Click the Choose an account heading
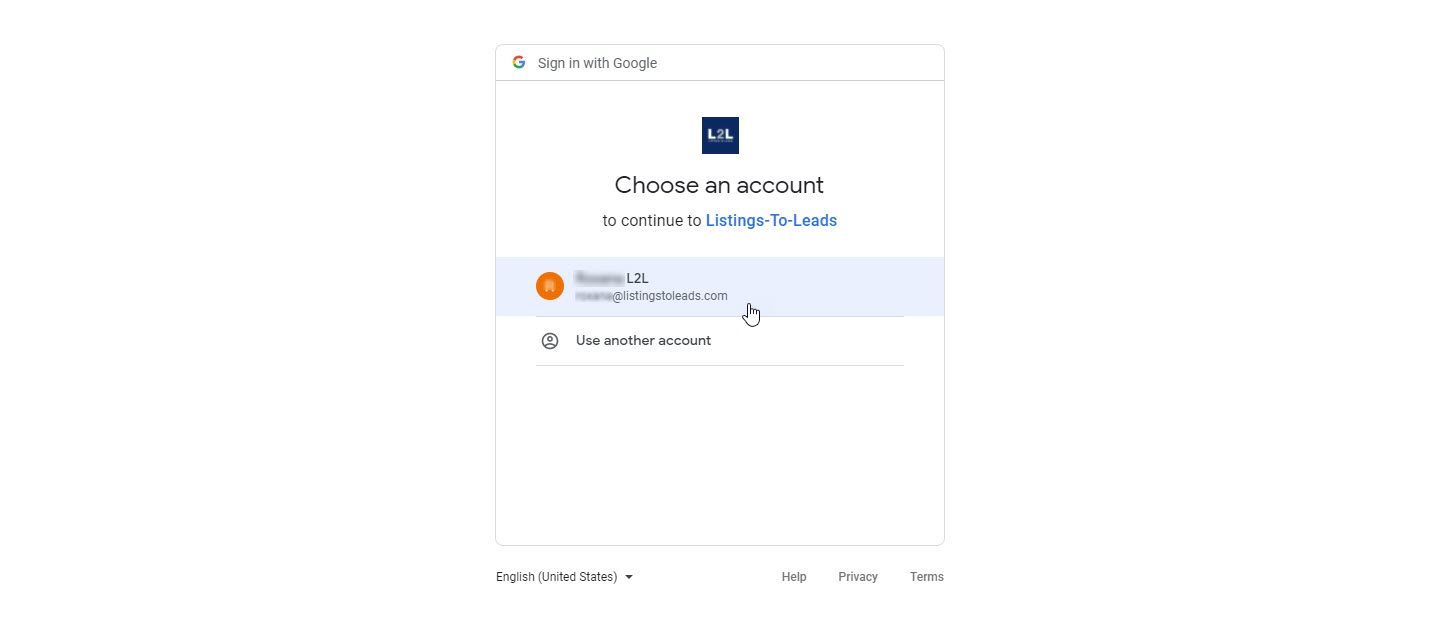This screenshot has height=620, width=1440. pyautogui.click(x=719, y=185)
